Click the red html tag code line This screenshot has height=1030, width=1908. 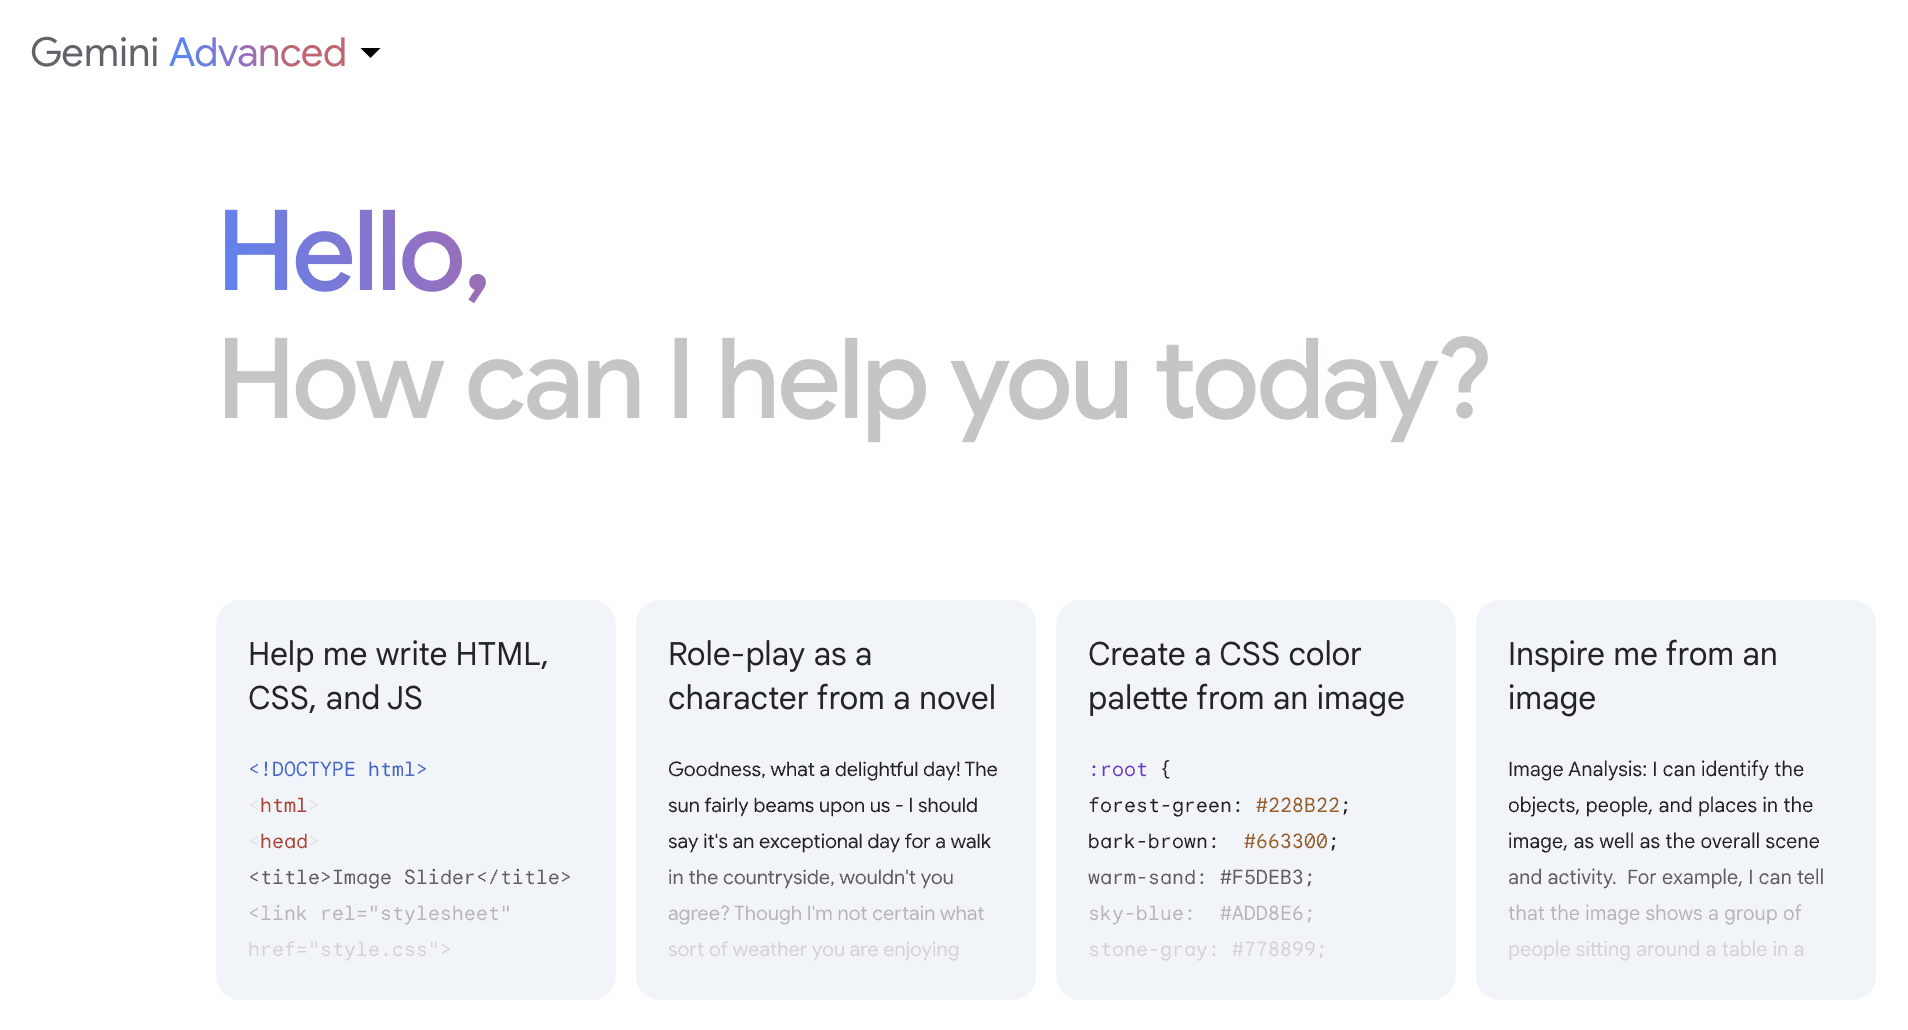(x=283, y=805)
